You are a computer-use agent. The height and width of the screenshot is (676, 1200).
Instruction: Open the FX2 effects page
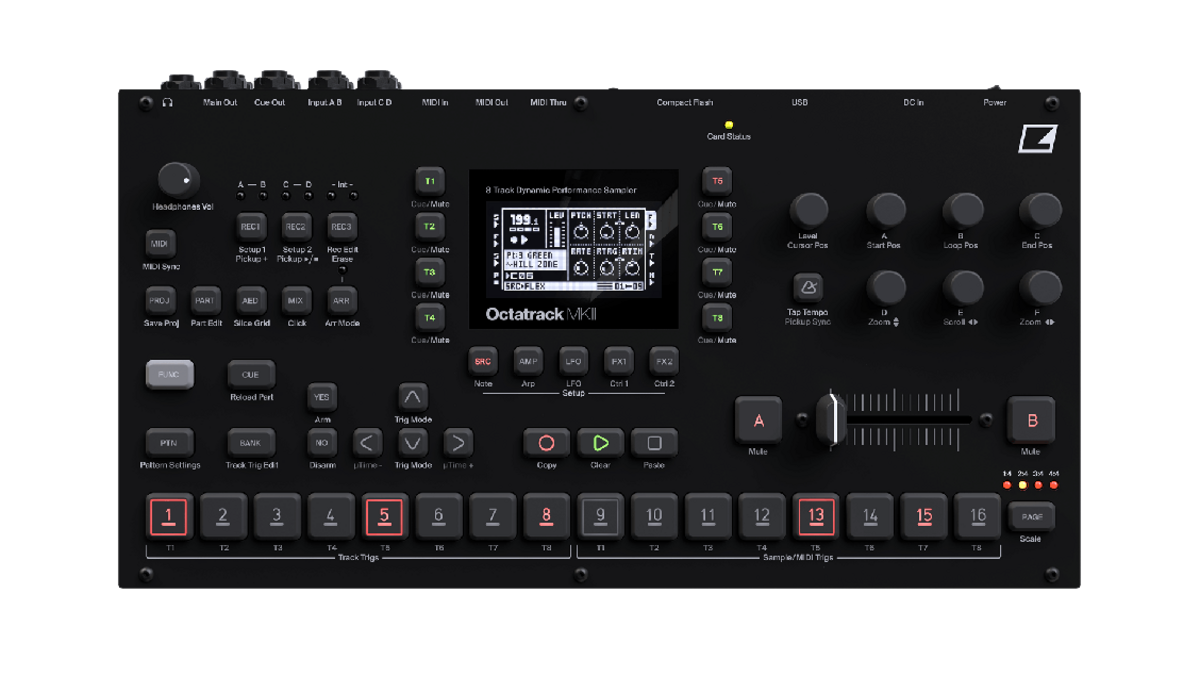[x=664, y=362]
